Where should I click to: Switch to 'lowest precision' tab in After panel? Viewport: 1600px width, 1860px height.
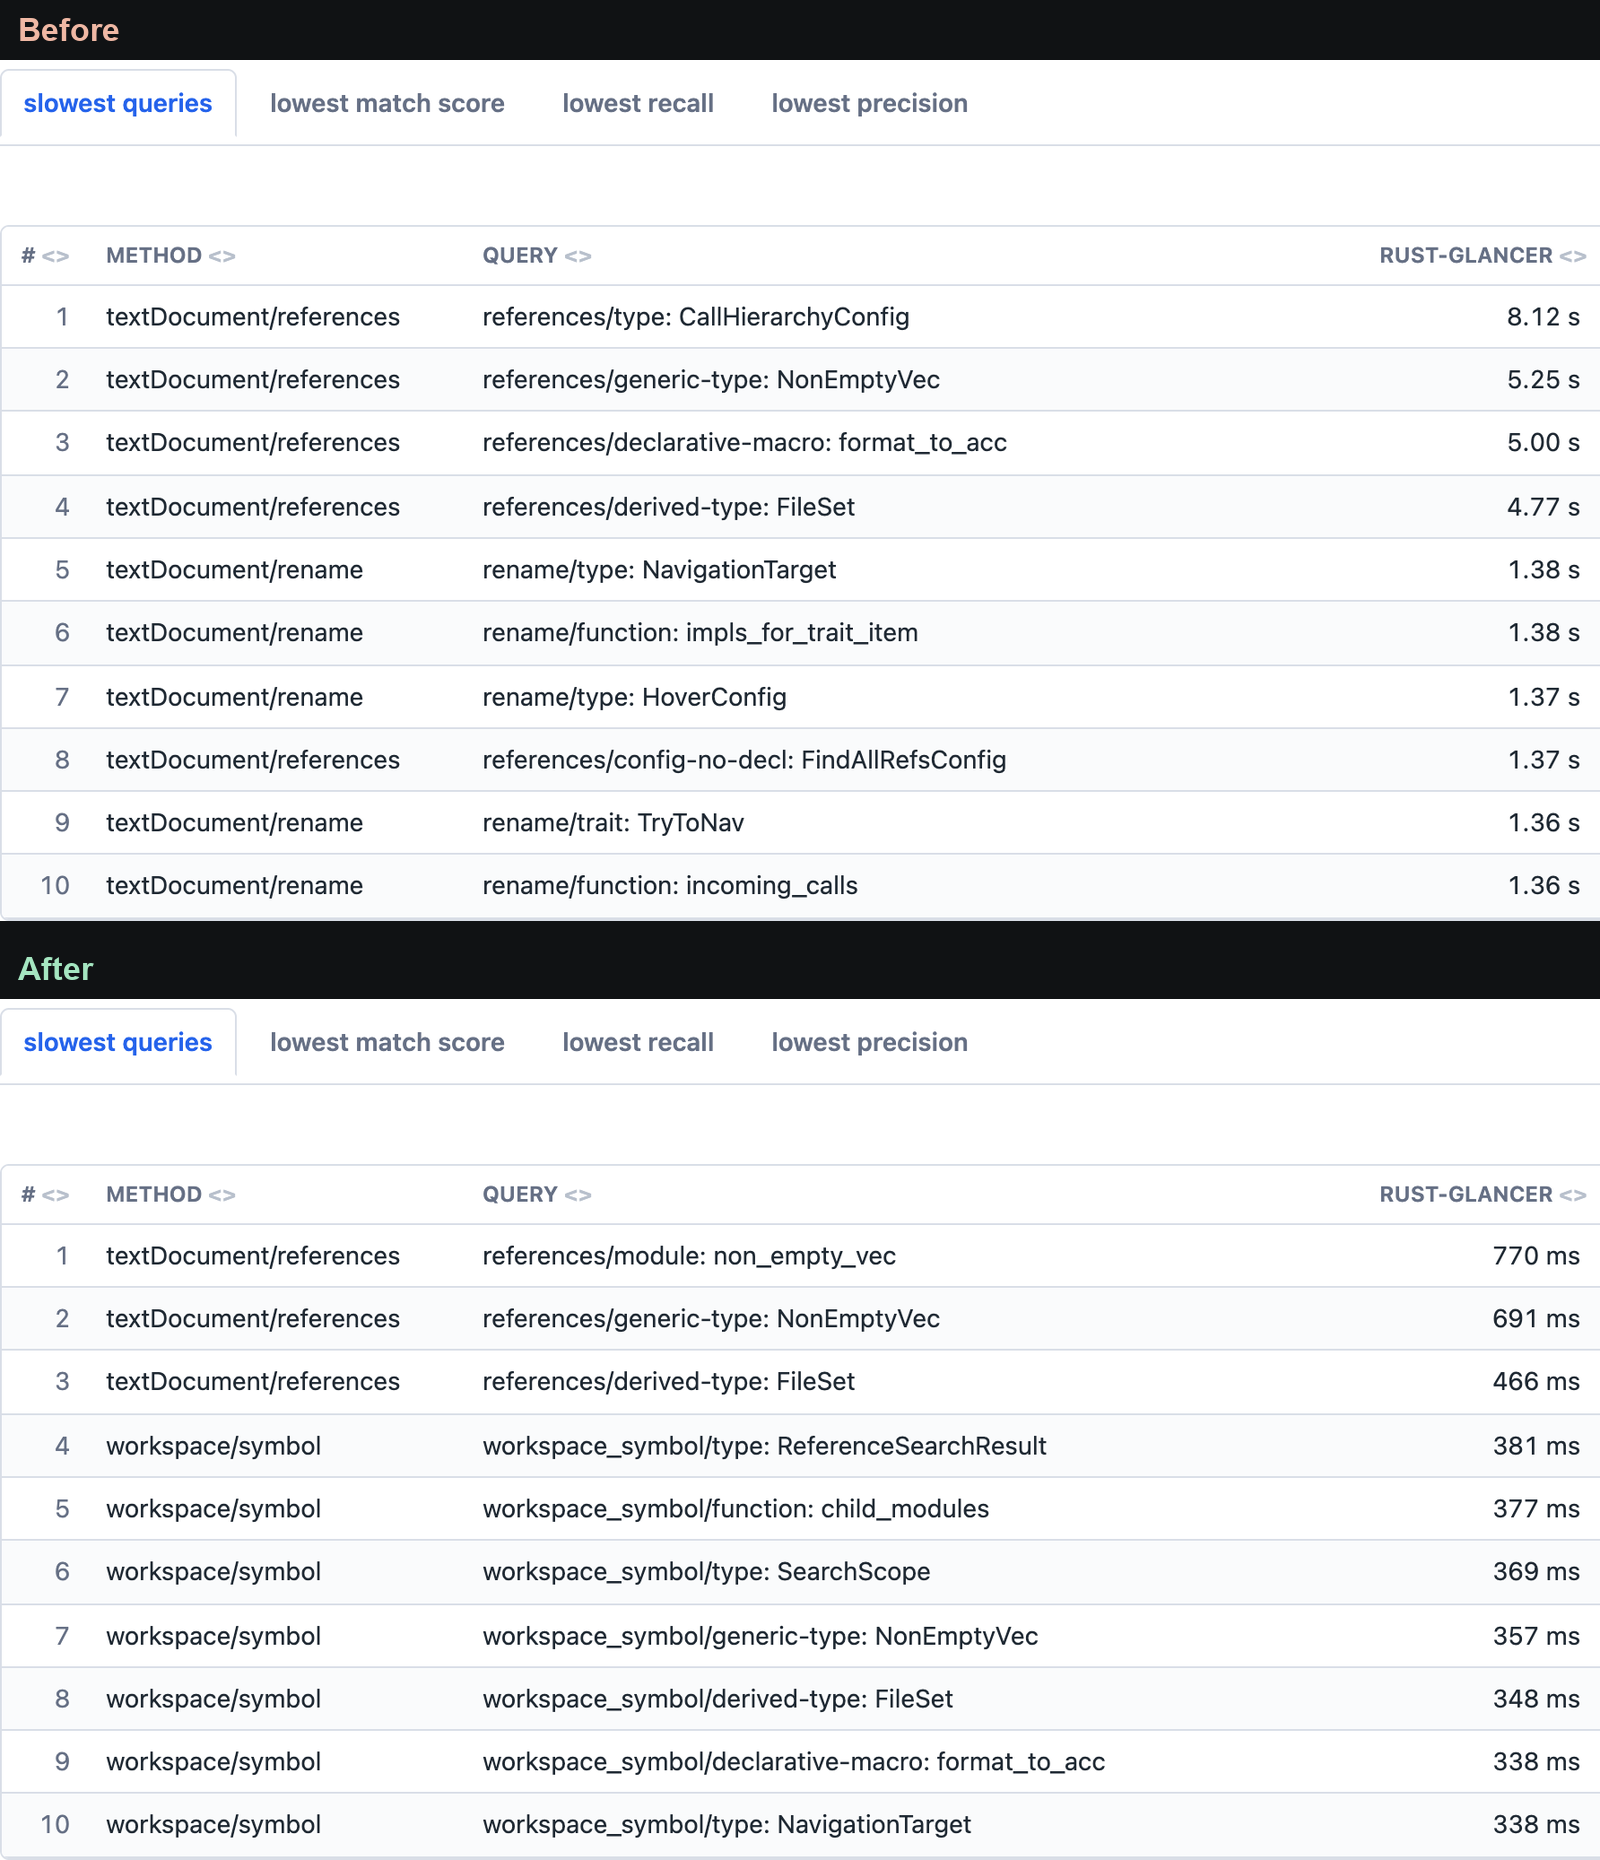869,1043
